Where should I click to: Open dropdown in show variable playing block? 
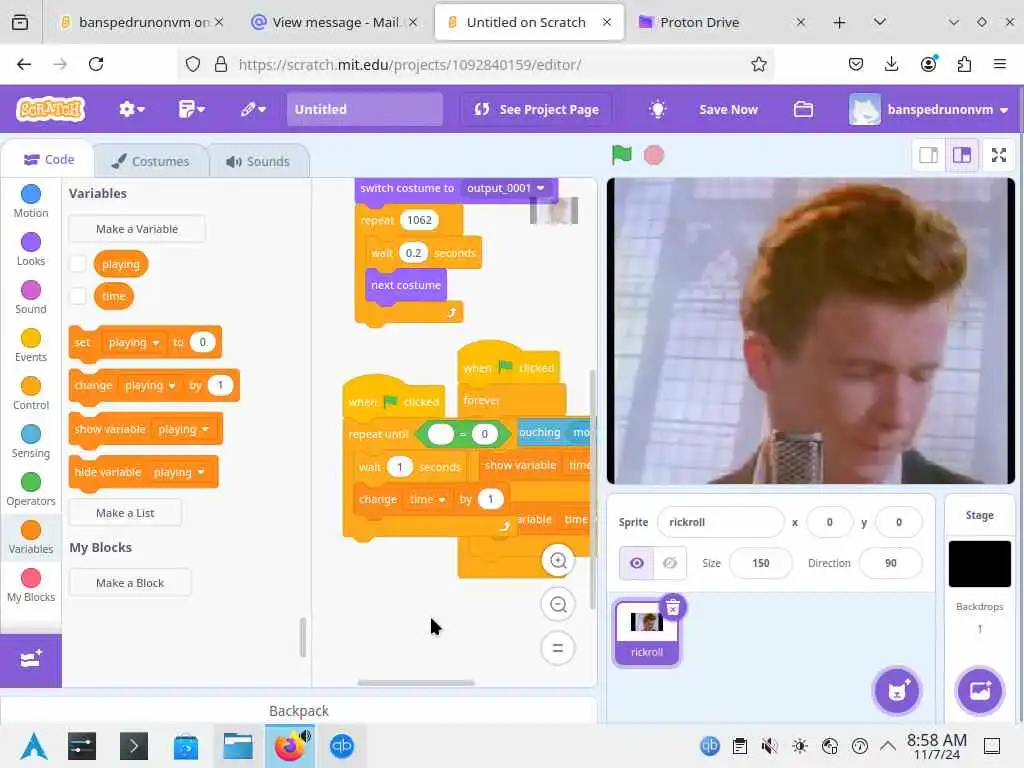[x=183, y=429]
